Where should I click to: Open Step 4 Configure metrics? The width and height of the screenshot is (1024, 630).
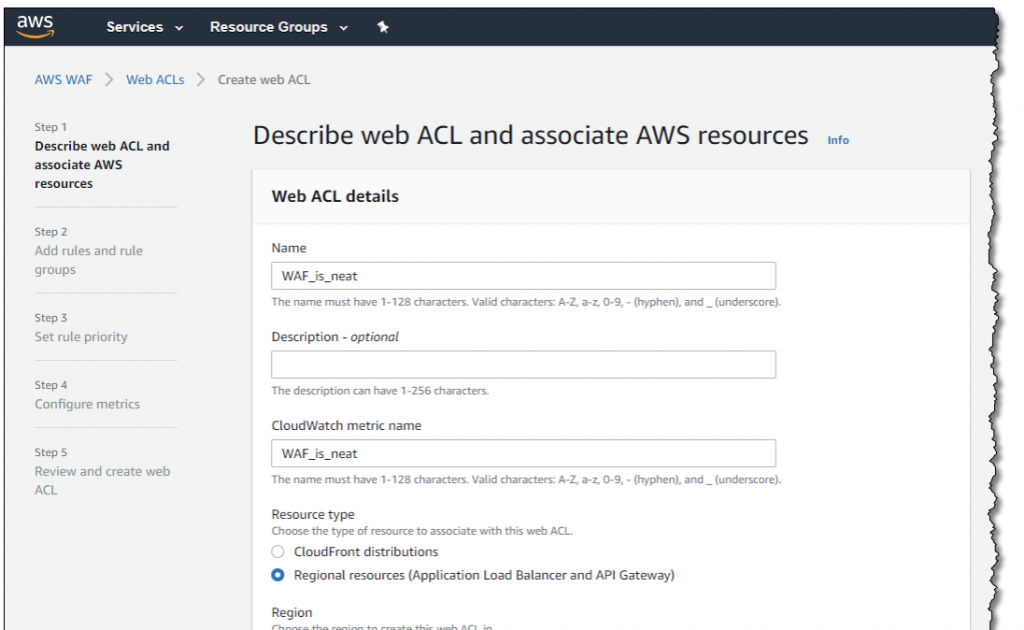[87, 404]
